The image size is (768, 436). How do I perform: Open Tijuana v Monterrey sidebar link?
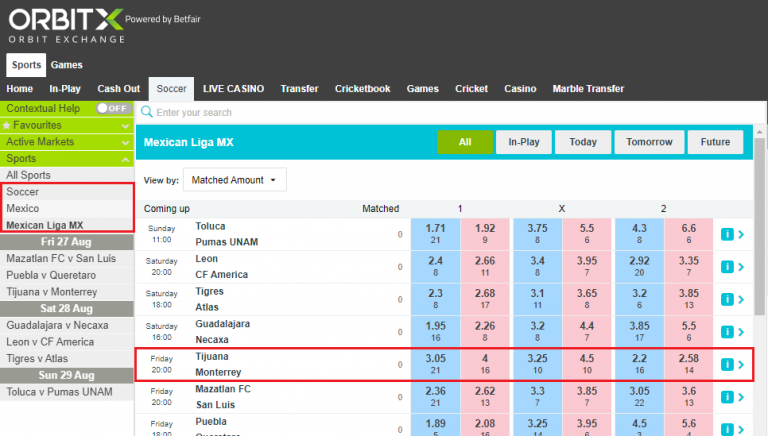pos(67,291)
